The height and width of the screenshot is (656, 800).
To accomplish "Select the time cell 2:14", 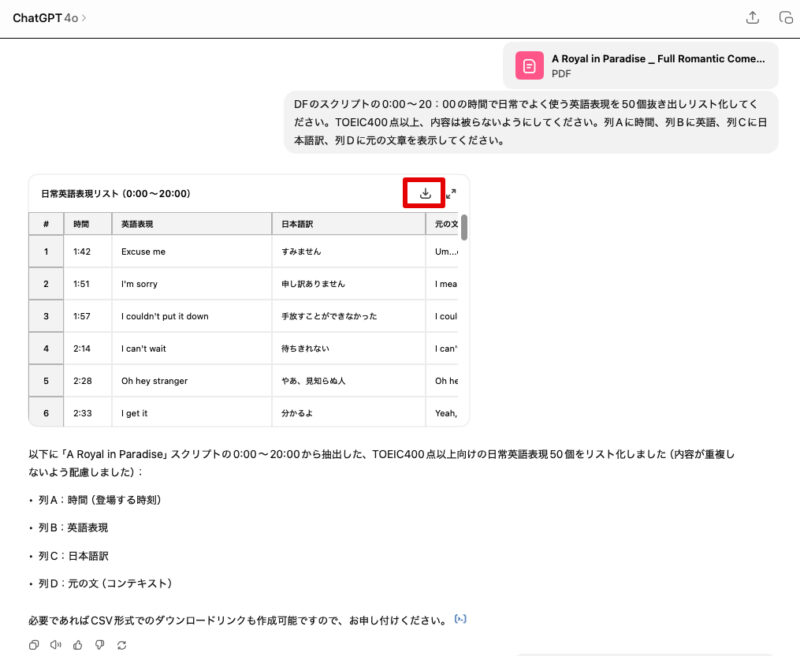I will click(x=88, y=348).
